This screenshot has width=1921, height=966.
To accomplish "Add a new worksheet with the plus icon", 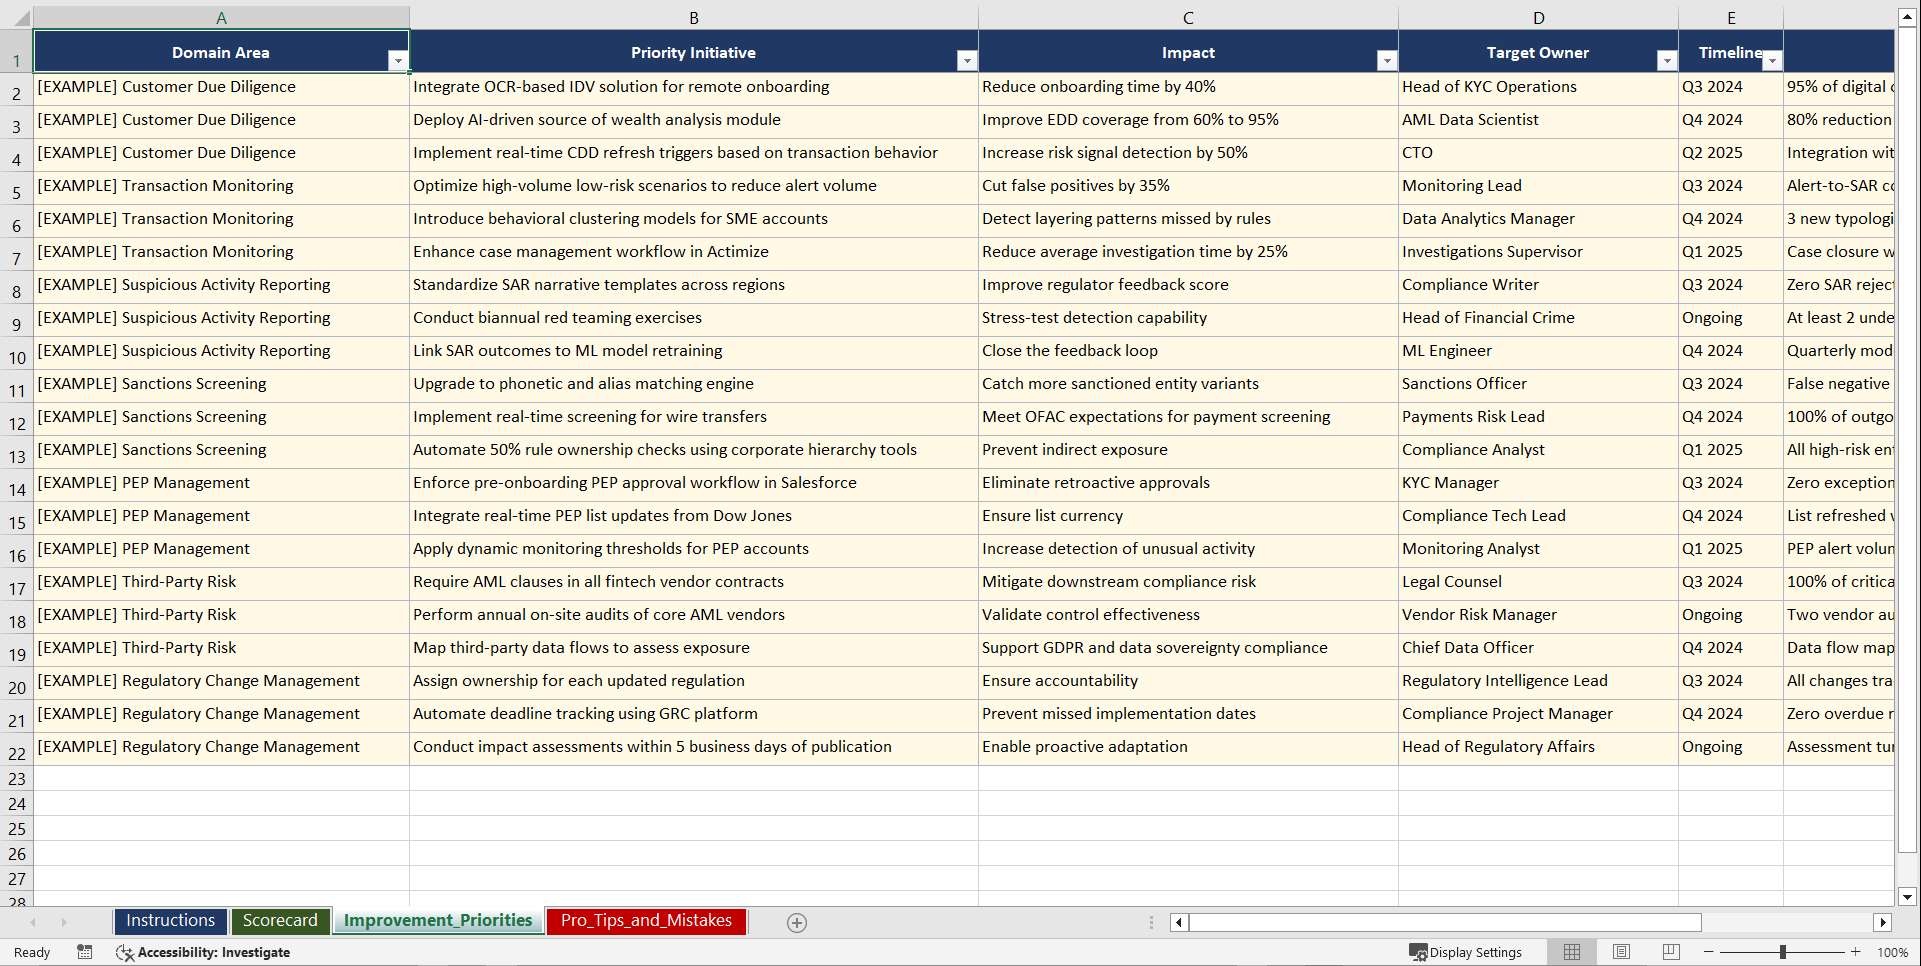I will (x=797, y=922).
